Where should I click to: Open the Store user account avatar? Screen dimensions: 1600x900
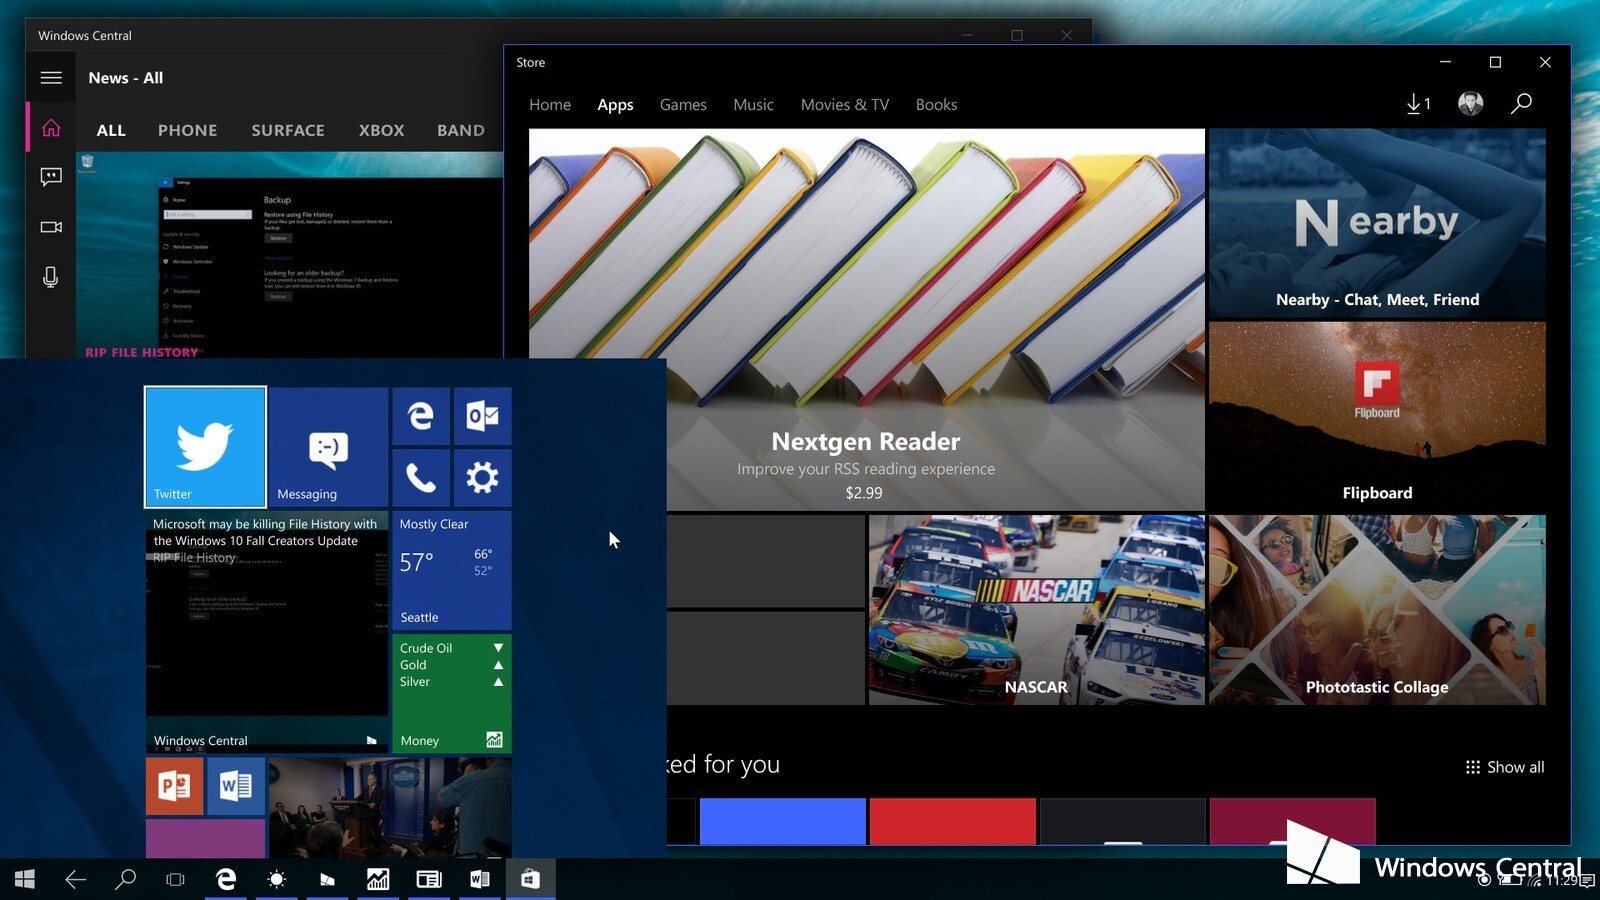click(1470, 103)
